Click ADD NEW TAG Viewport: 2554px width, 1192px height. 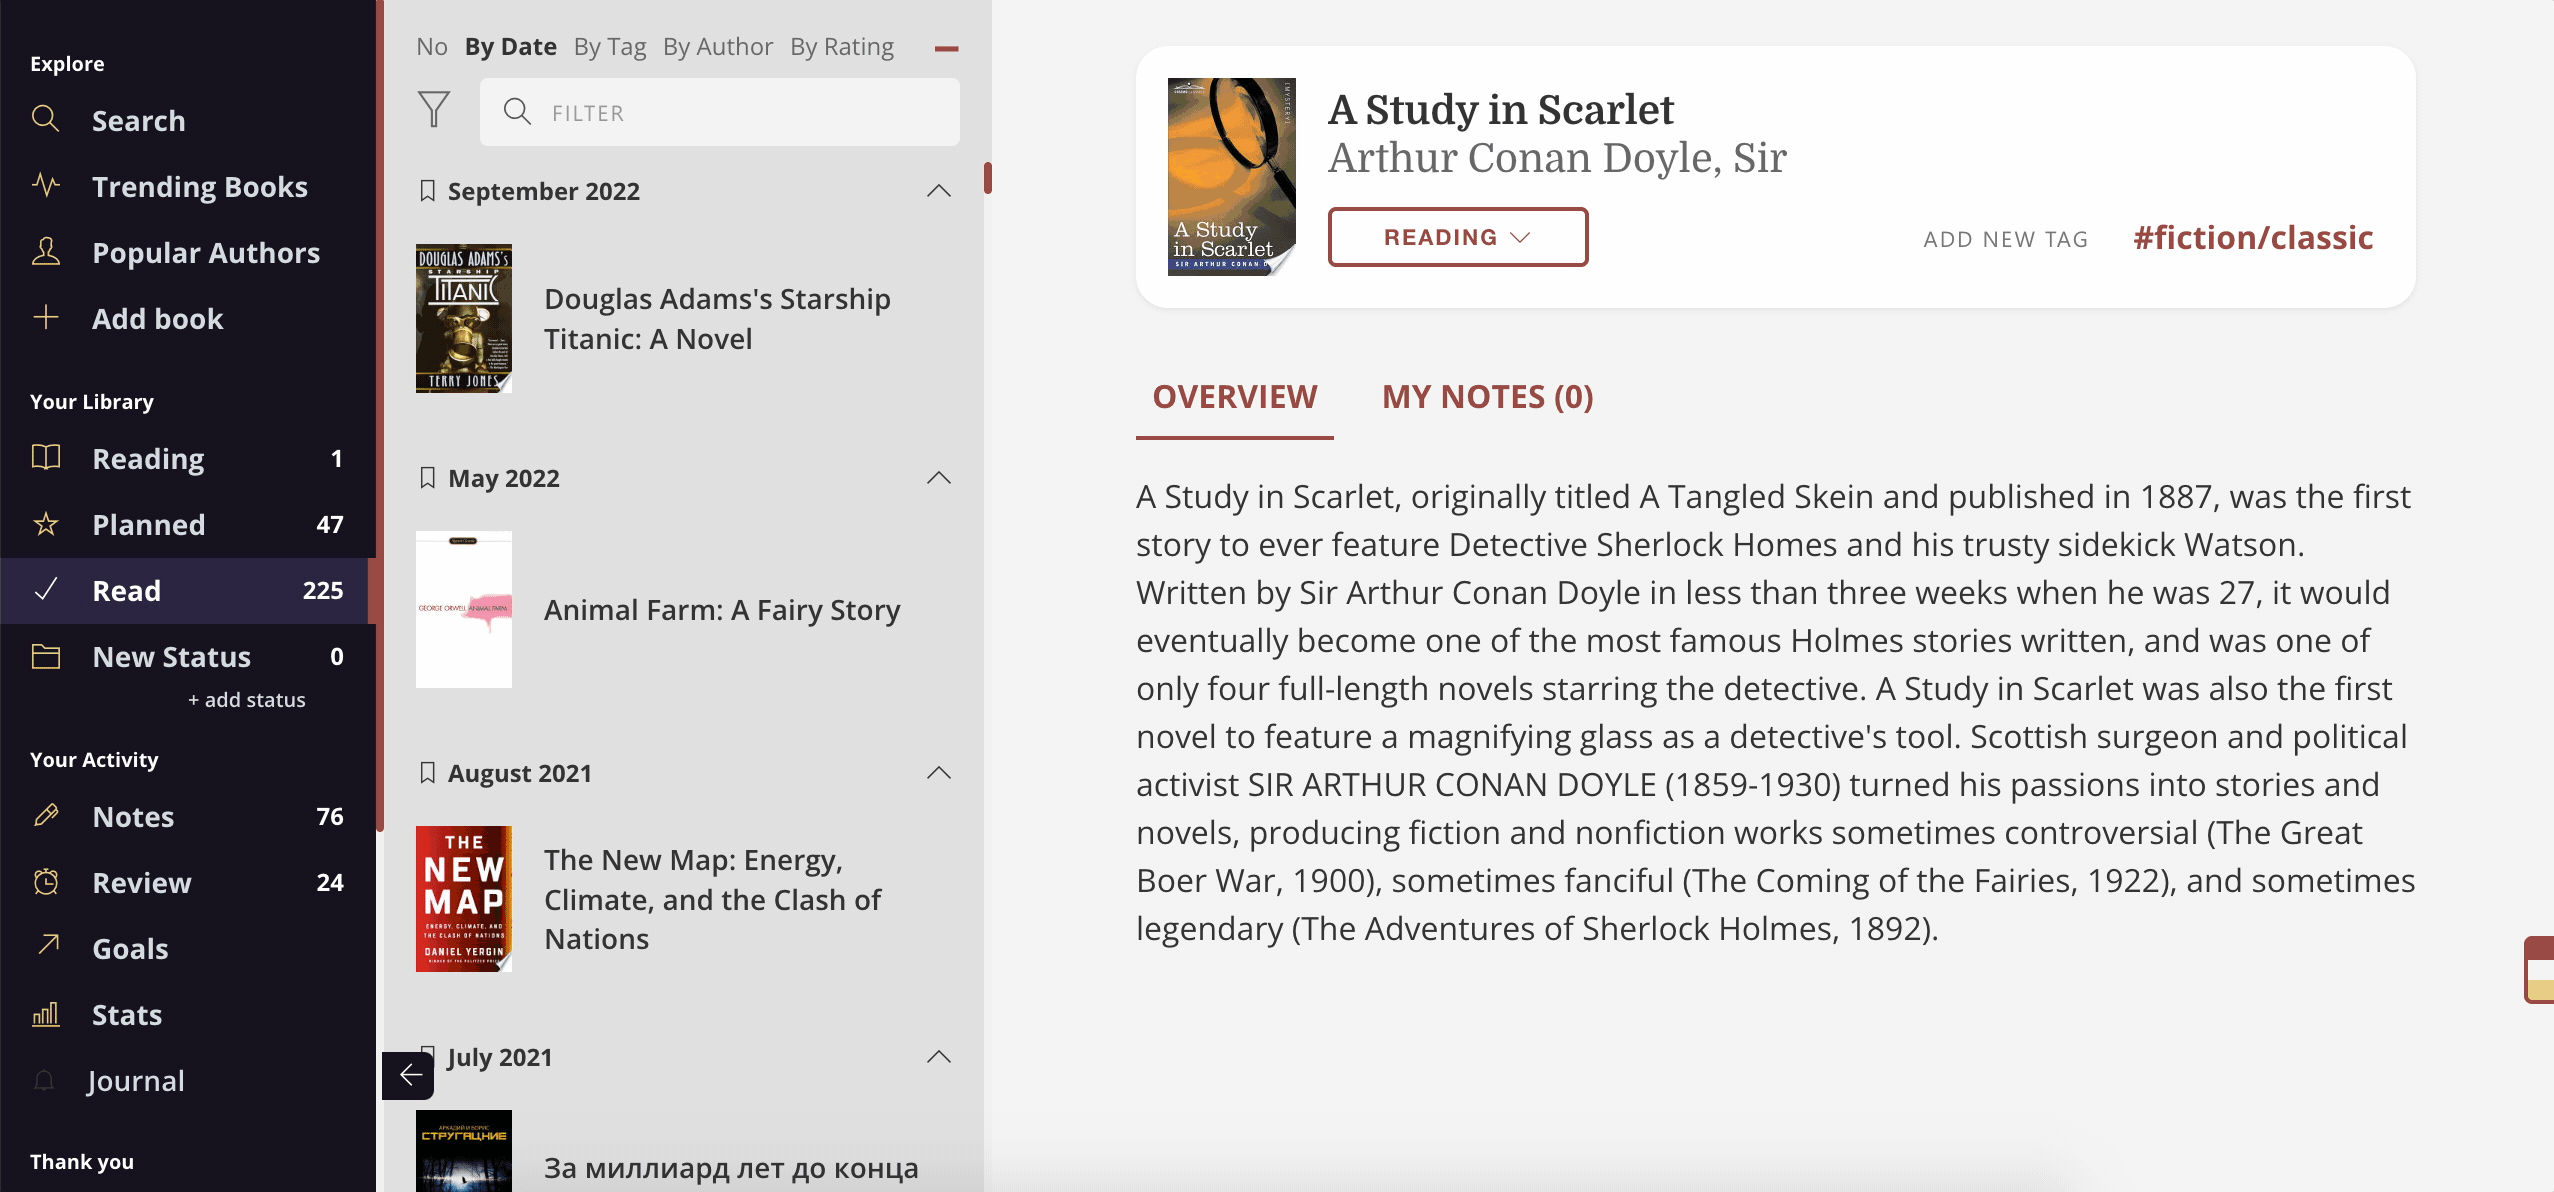pyautogui.click(x=2005, y=240)
